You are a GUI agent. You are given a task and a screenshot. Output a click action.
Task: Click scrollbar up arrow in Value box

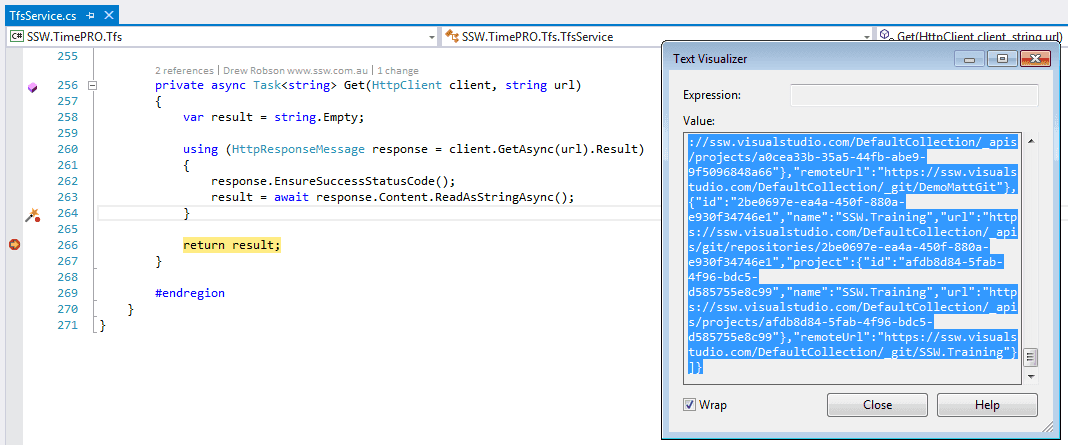[x=1030, y=141]
